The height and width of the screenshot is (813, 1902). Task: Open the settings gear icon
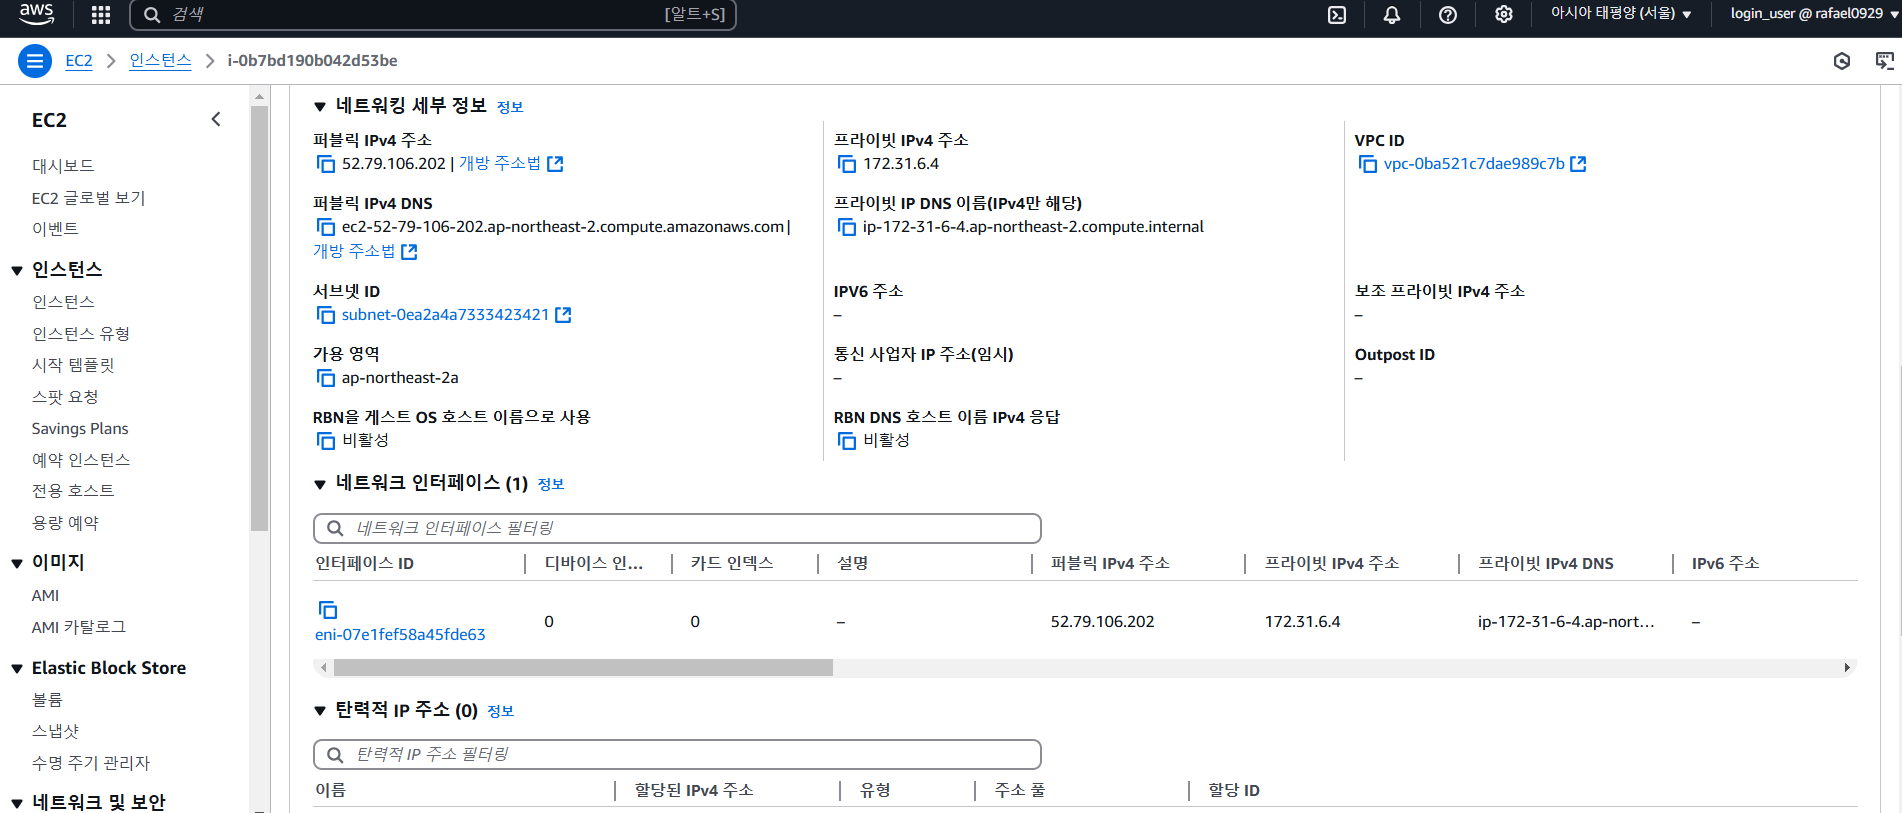tap(1504, 15)
